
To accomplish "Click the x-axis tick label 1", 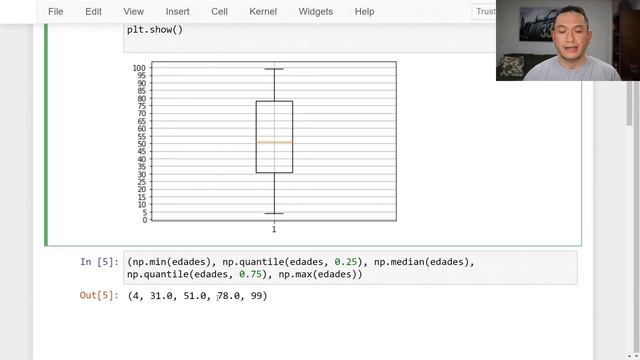I will pyautogui.click(x=274, y=229).
